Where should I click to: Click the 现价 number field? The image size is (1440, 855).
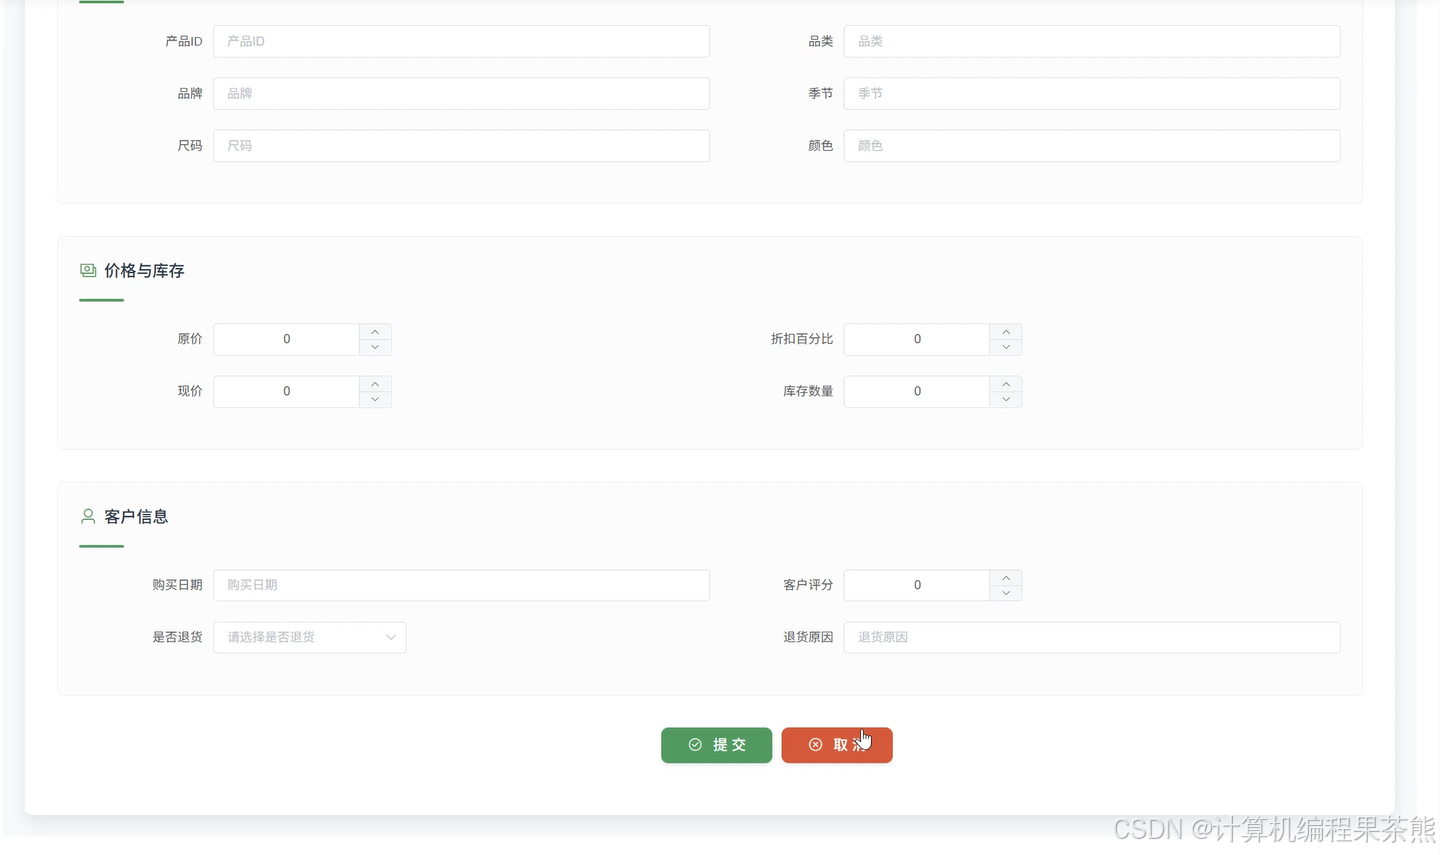286,391
